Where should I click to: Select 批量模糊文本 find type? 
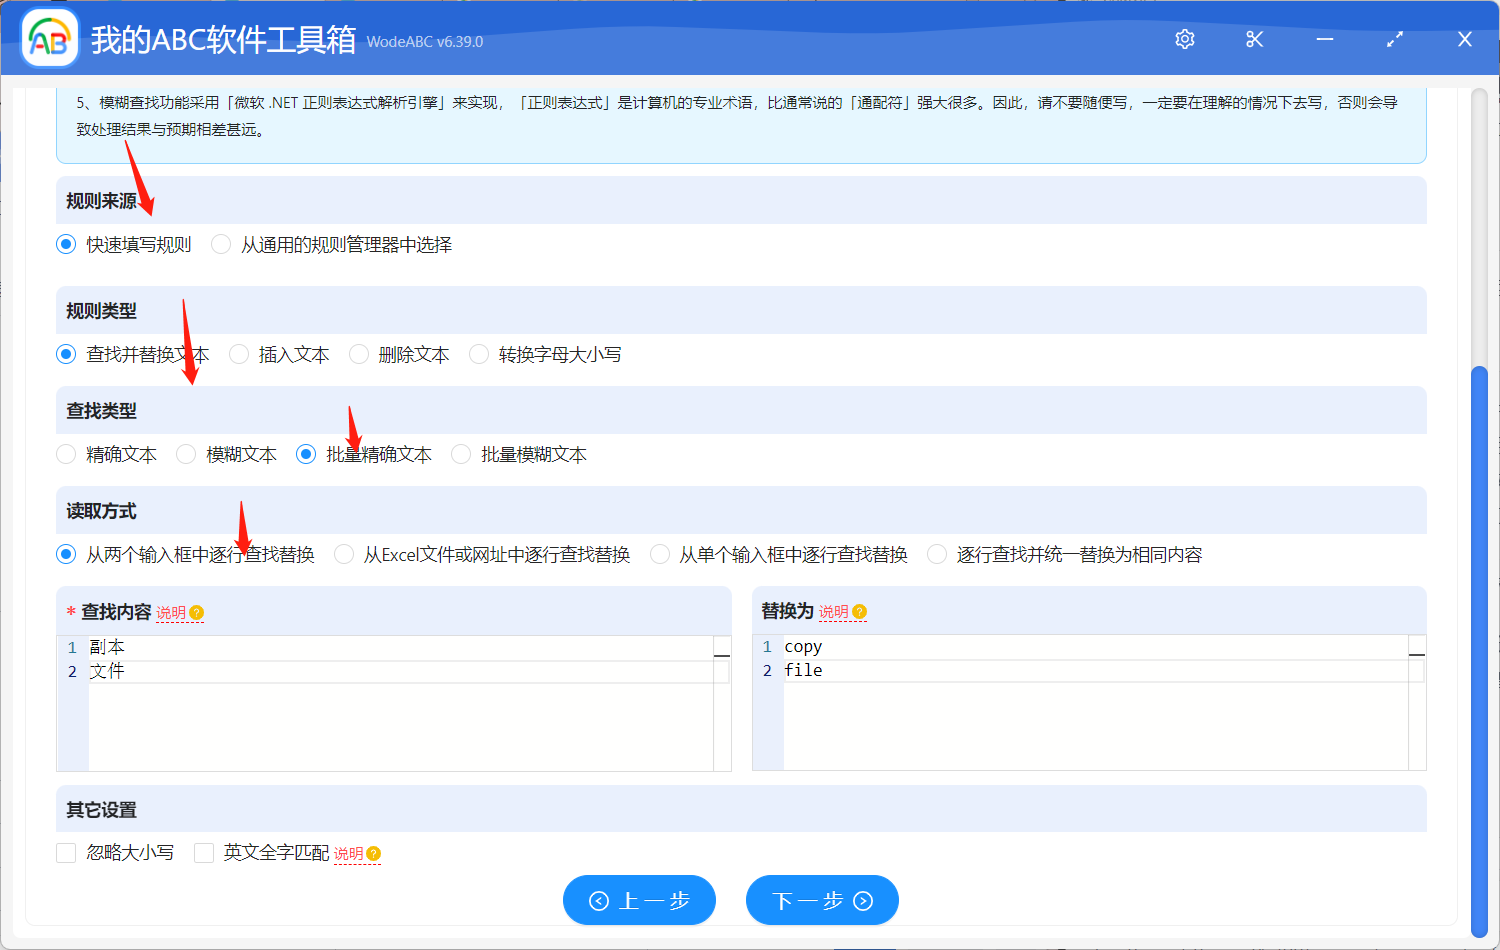coord(460,453)
